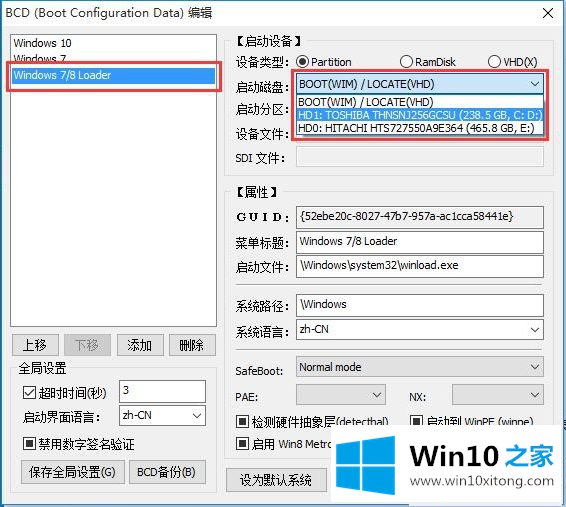Click the GUID field

pos(420,217)
